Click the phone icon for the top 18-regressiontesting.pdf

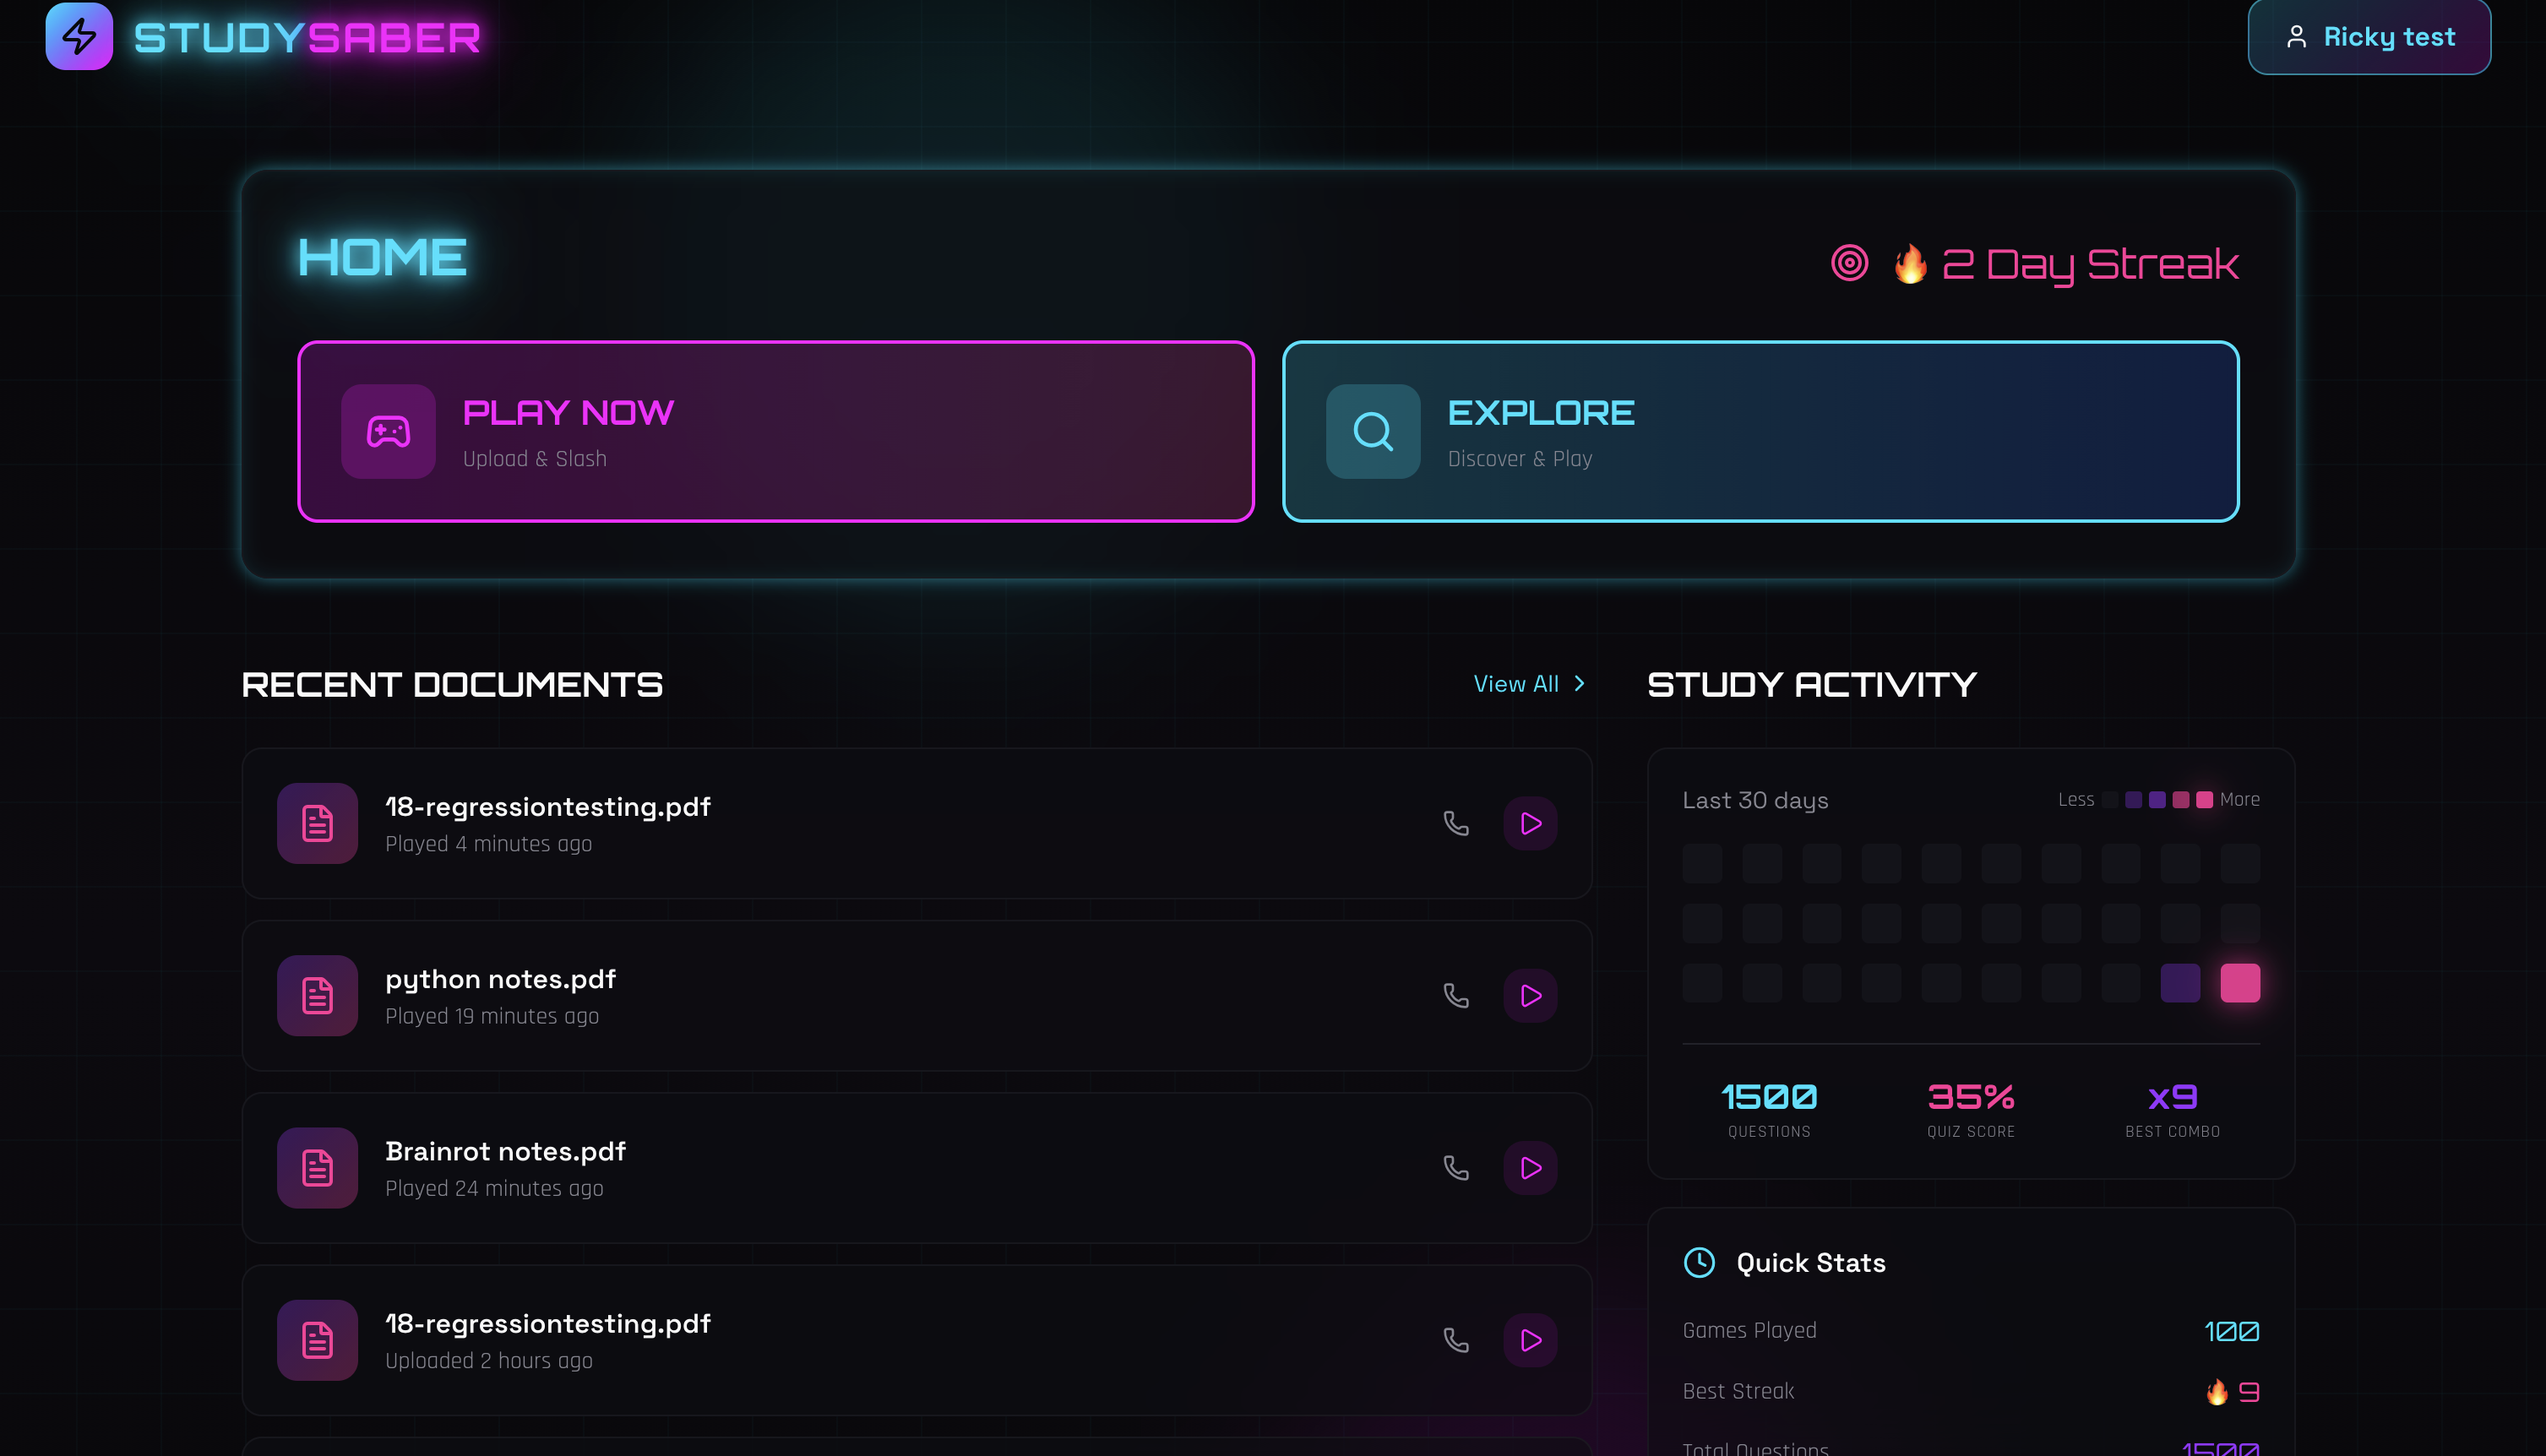(1456, 823)
